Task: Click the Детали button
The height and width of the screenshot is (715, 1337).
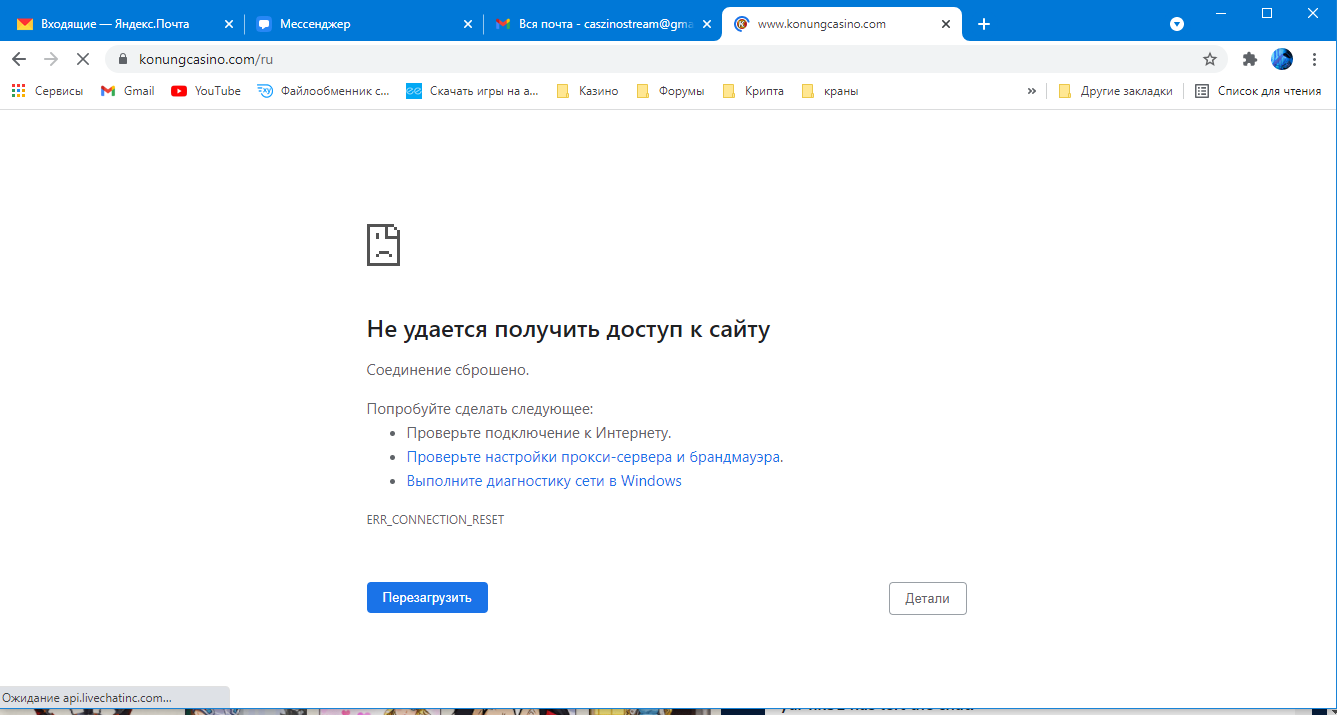Action: (927, 599)
